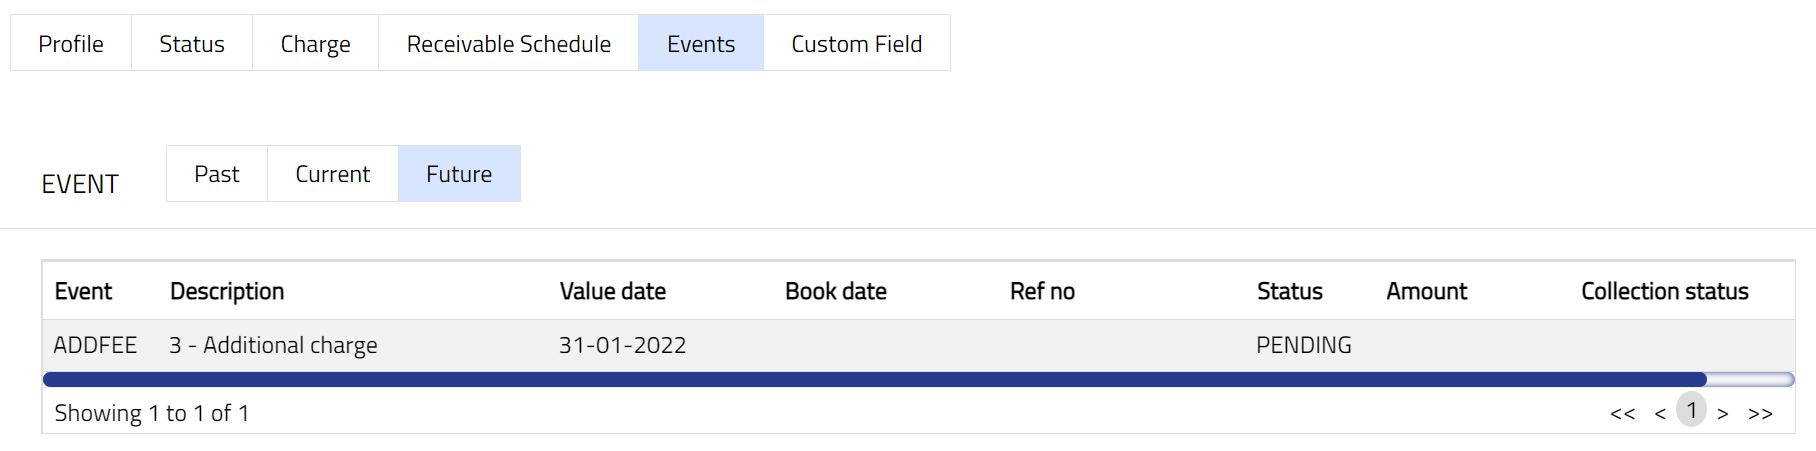
Task: Select the Future events filter
Action: point(459,174)
